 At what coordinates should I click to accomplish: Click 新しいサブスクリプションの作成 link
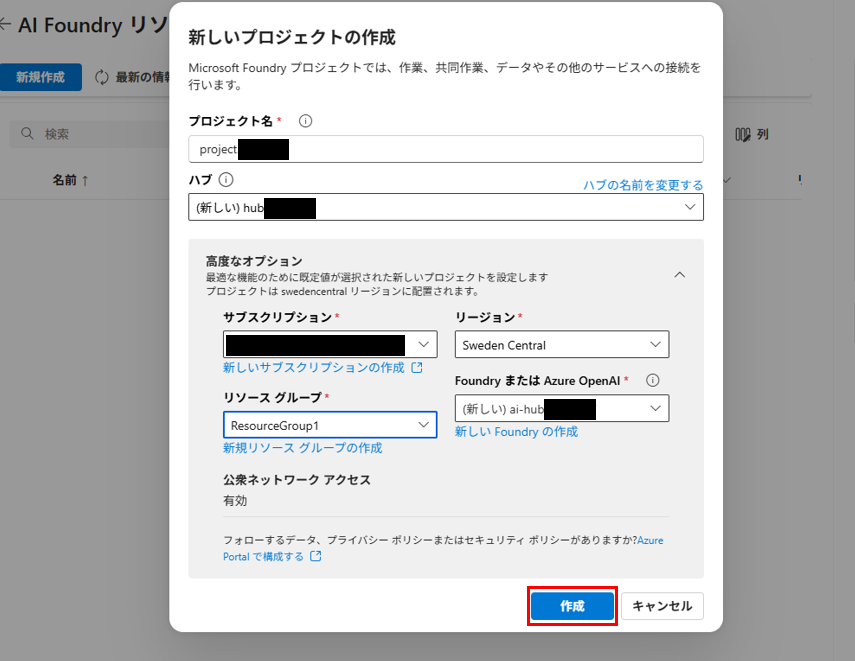tap(314, 368)
